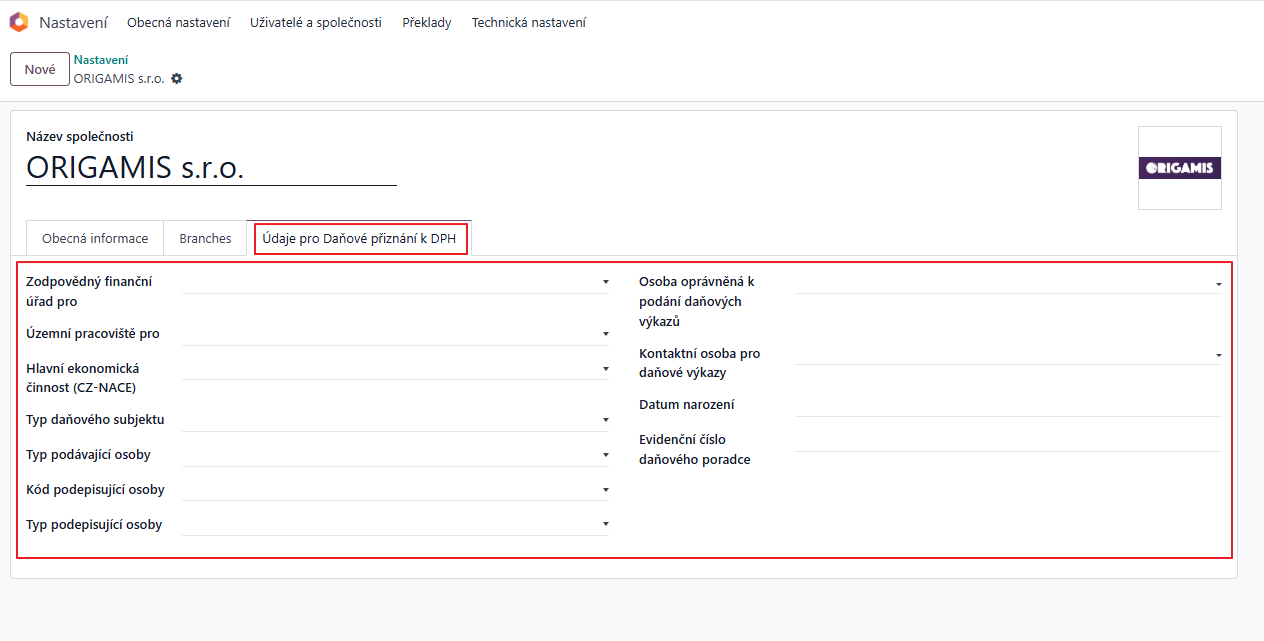Expand Zodpovědný finanční úřad dropdown
The width and height of the screenshot is (1264, 641).
tap(395, 282)
